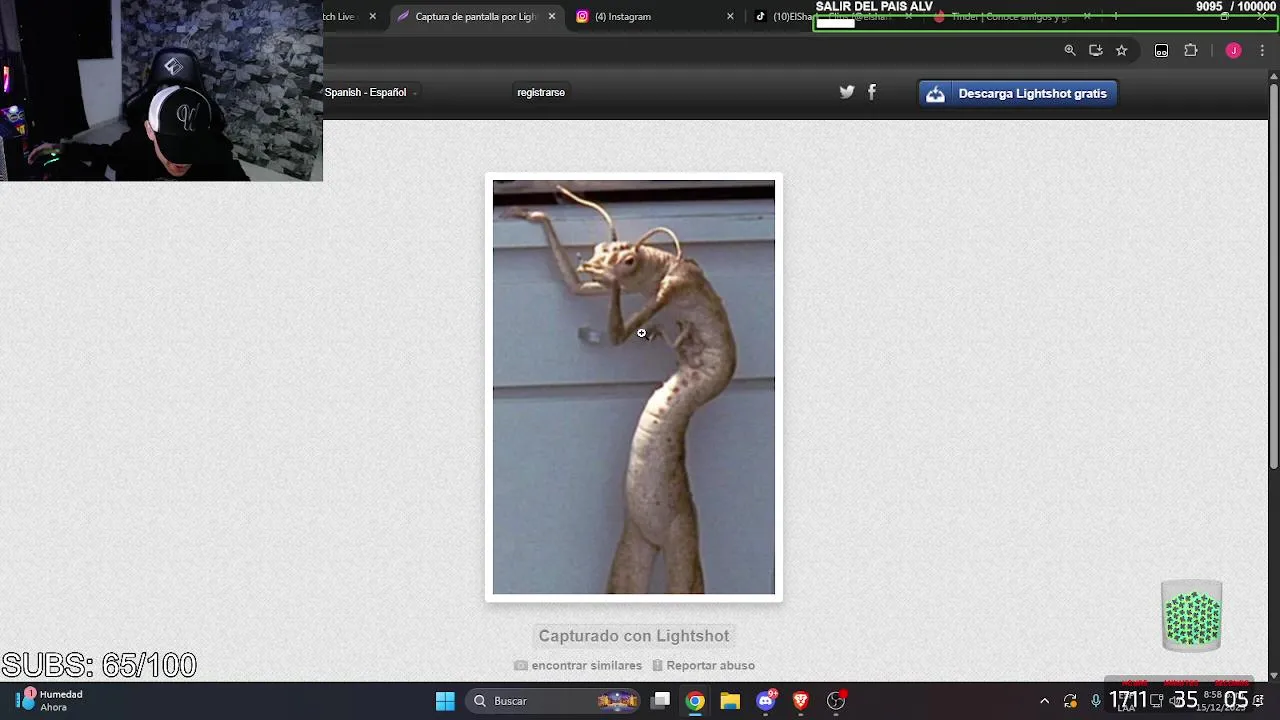The width and height of the screenshot is (1280, 720).
Task: Open Discord from the taskbar
Action: pos(766,701)
